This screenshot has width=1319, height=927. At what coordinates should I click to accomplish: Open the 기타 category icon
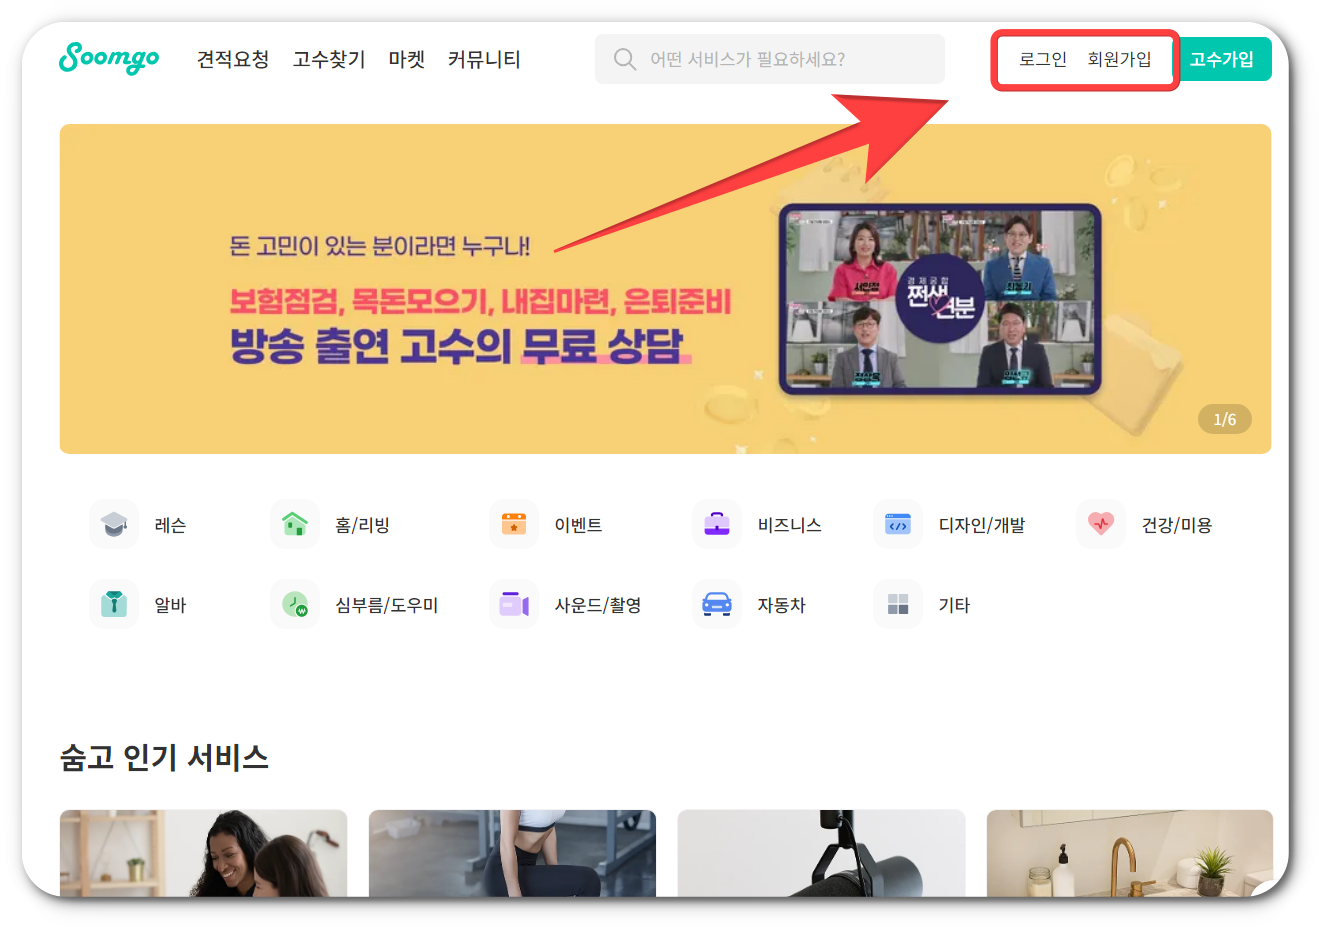[898, 604]
